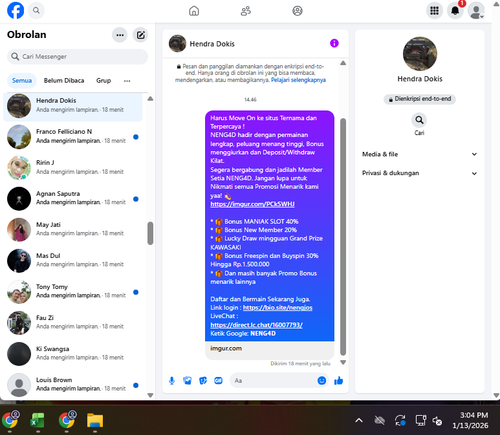Open Pelajari selengkapnya link
Viewport: 500px width, 435px height.
coord(298,80)
